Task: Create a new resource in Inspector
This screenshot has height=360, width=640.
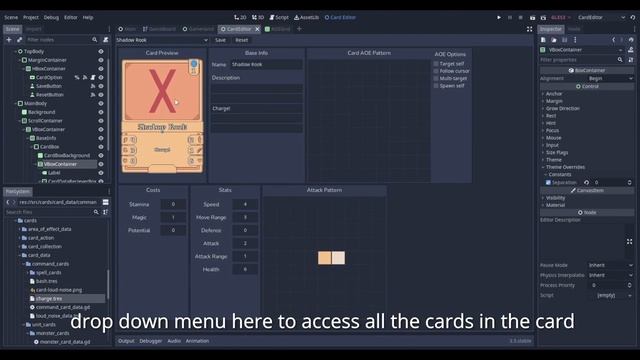Action: coord(543,40)
